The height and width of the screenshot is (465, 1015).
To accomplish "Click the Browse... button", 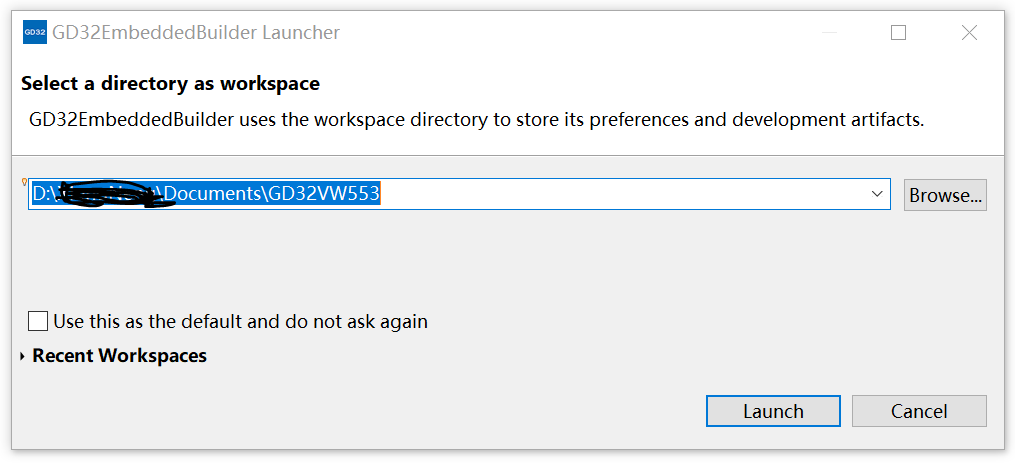I will point(945,195).
